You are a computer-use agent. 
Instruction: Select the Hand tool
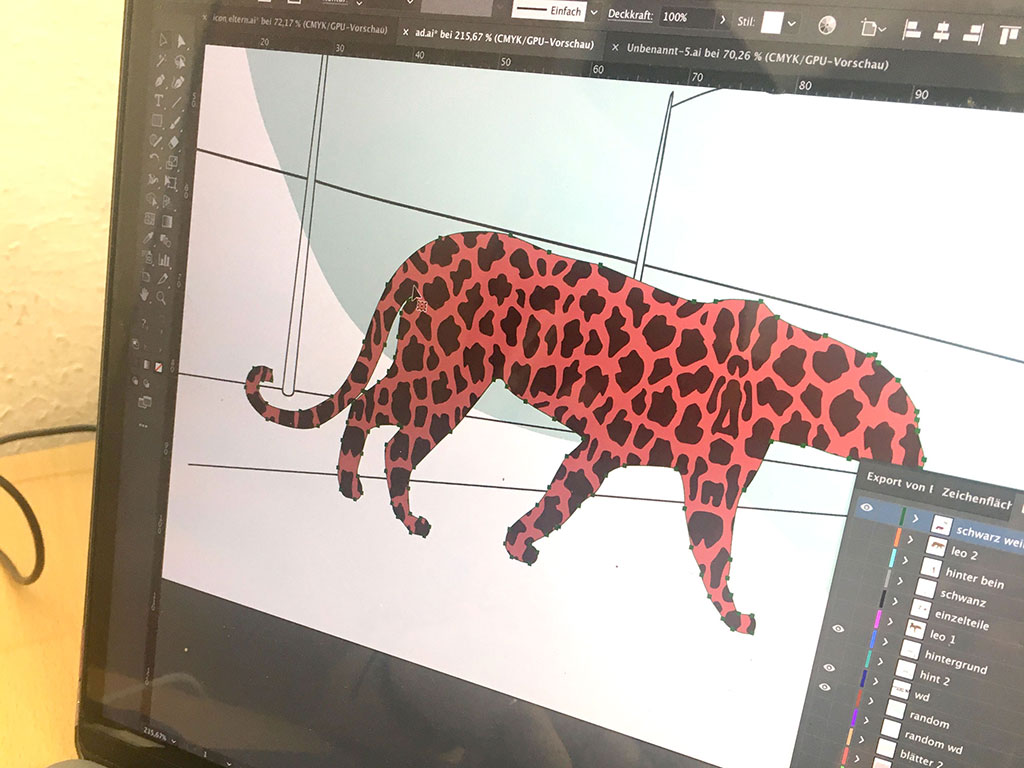tap(145, 295)
